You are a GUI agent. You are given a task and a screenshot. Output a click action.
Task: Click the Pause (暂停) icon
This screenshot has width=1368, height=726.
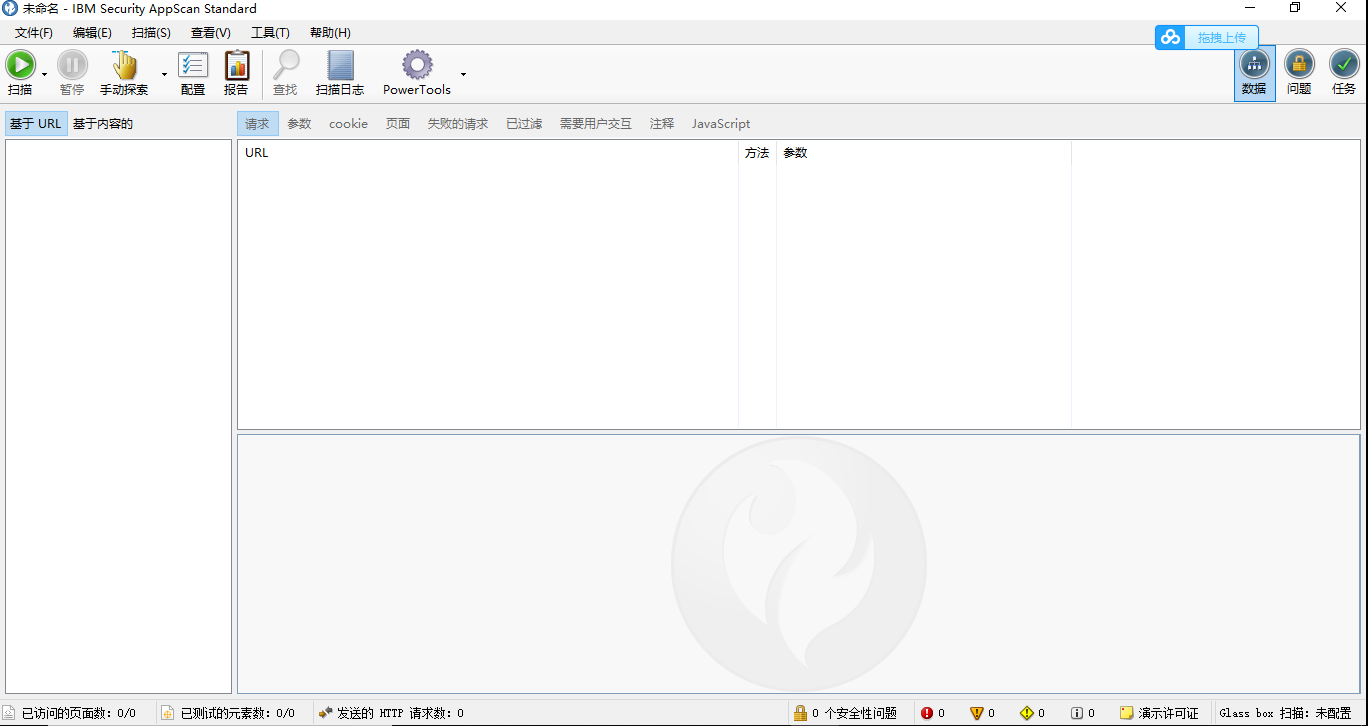pyautogui.click(x=72, y=66)
